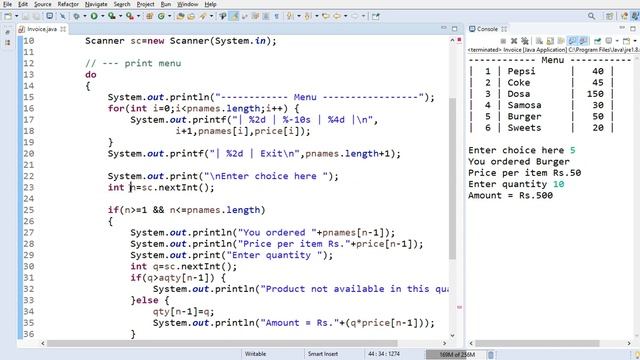Open the Run menu
The height and width of the screenshot is (360, 640).
coord(166,4)
